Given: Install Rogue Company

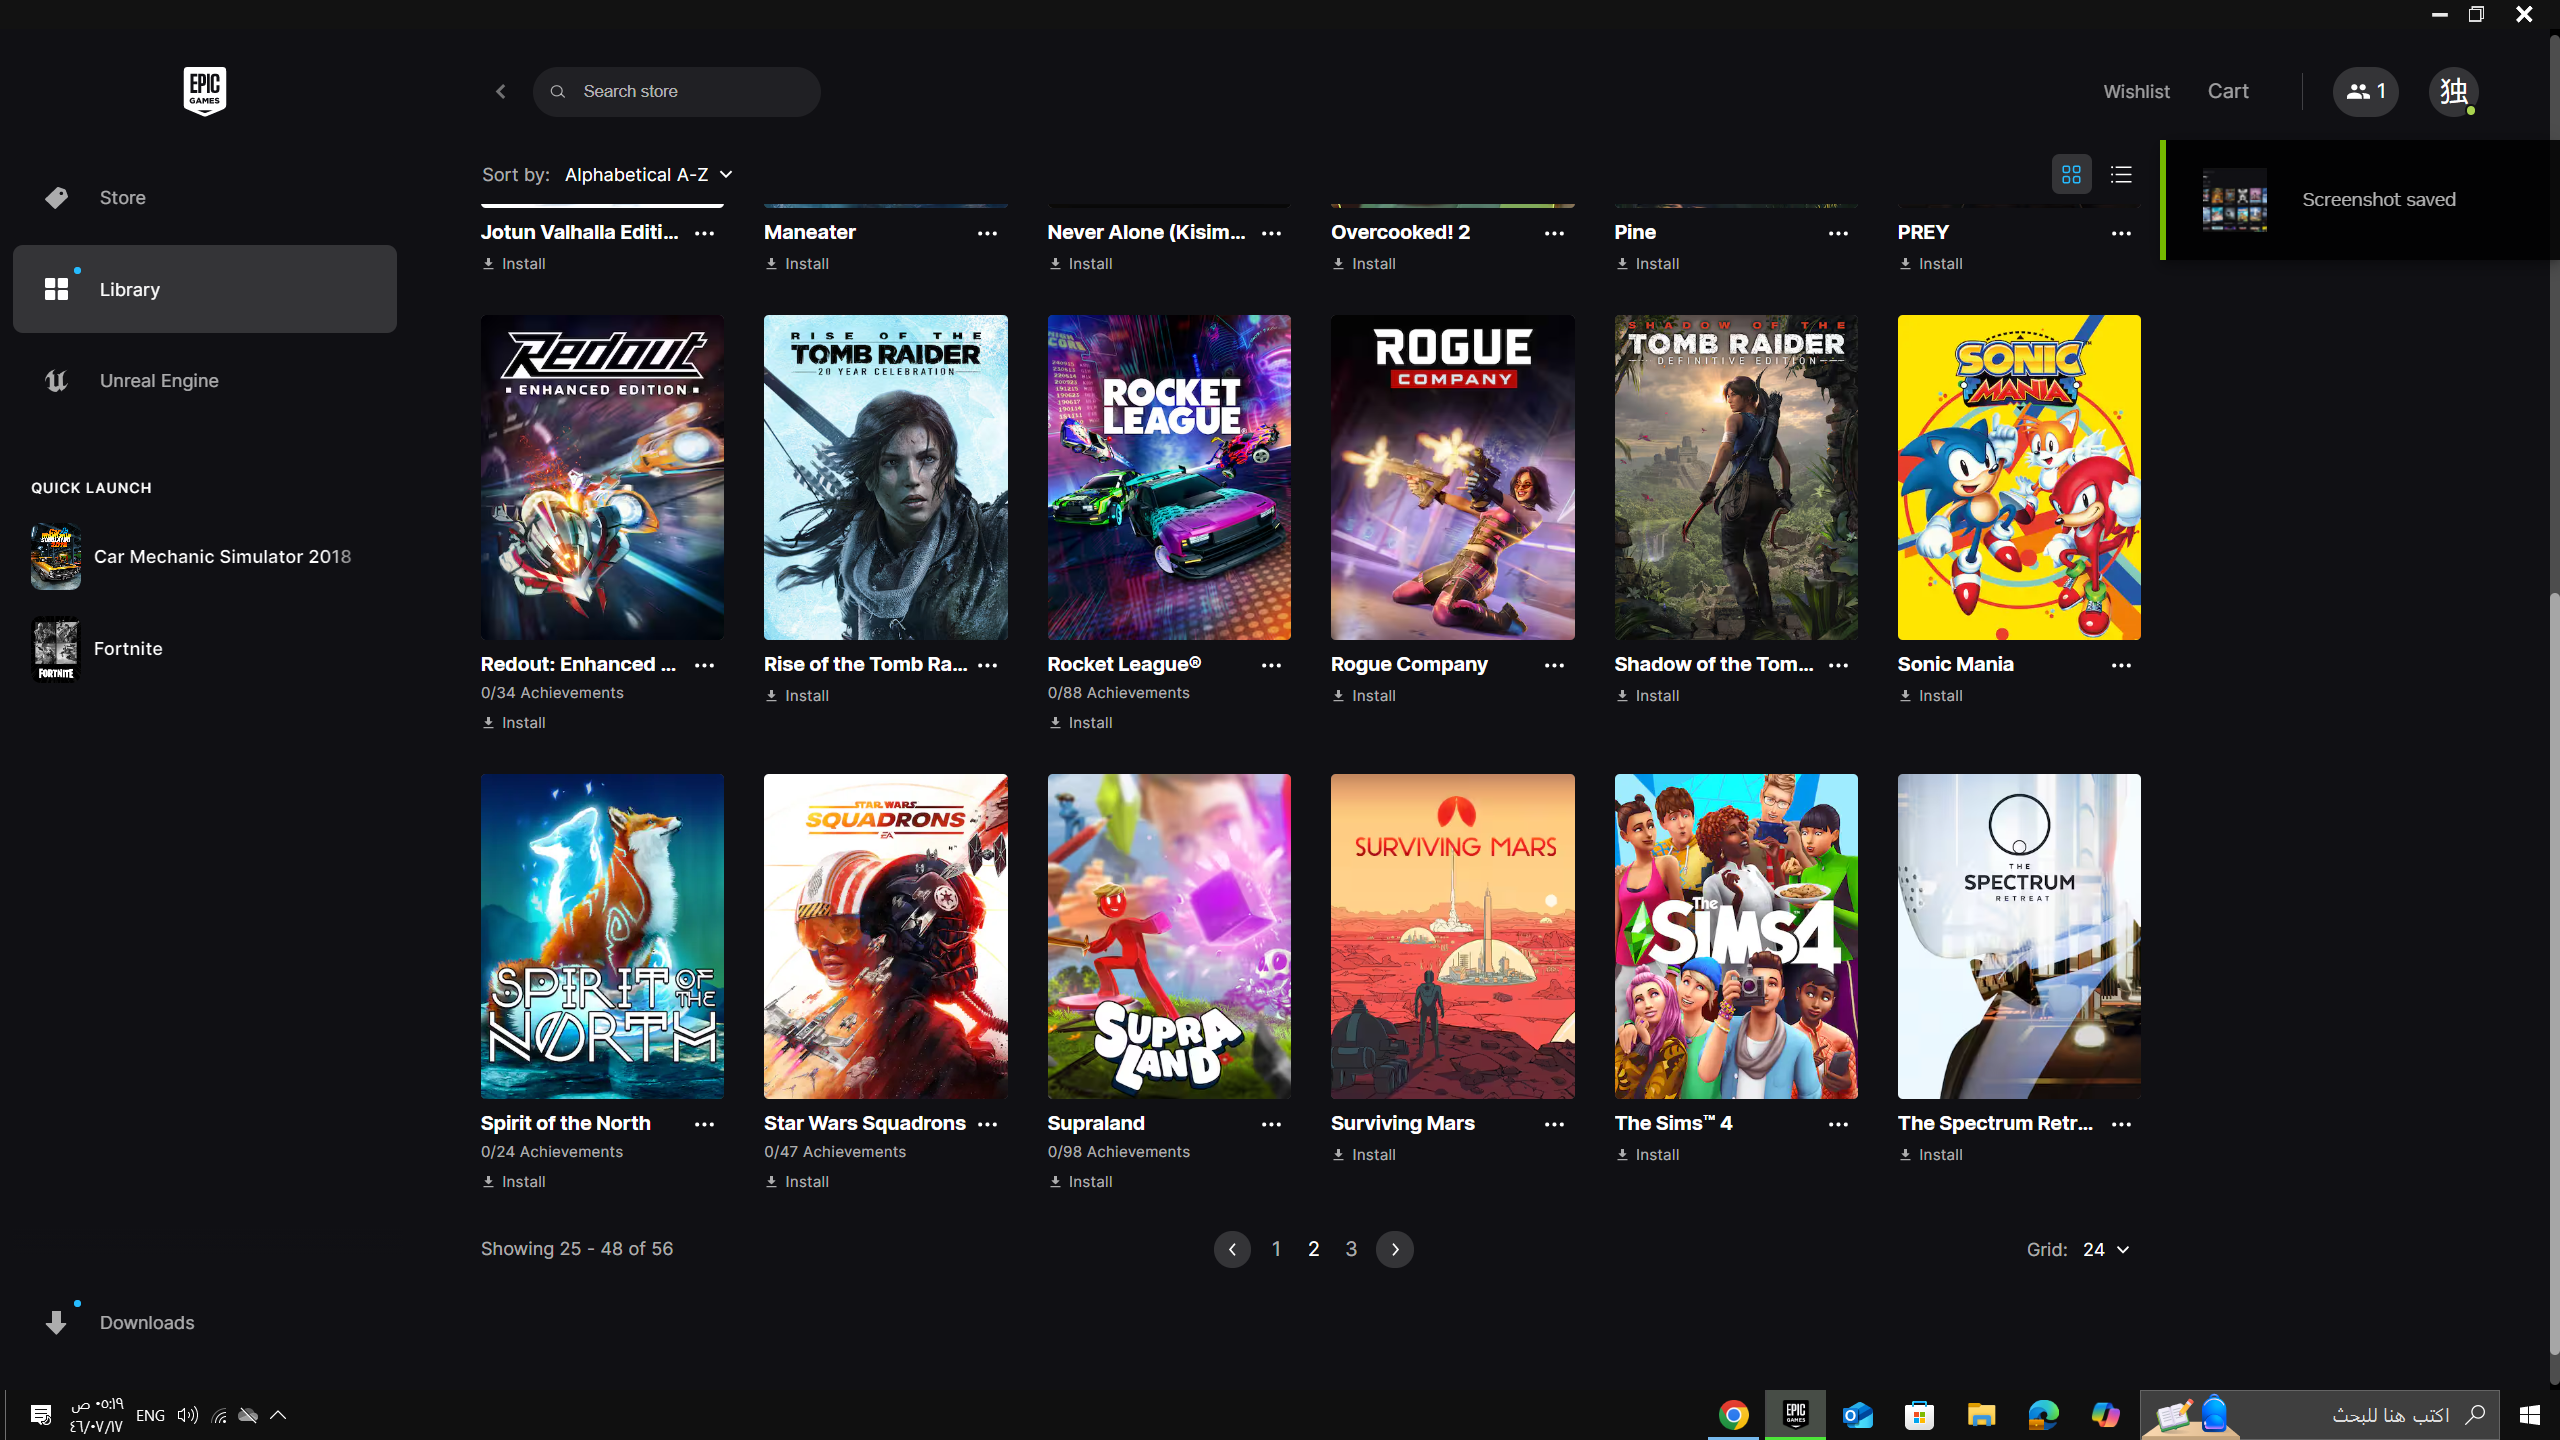Looking at the screenshot, I should point(1363,696).
